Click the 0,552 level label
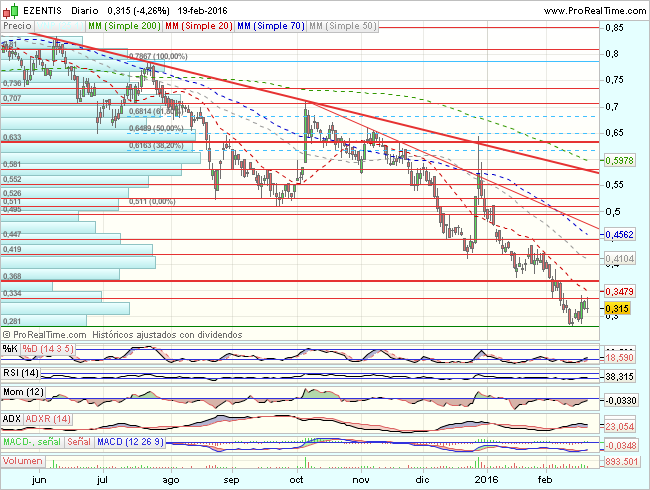 [x=12, y=179]
